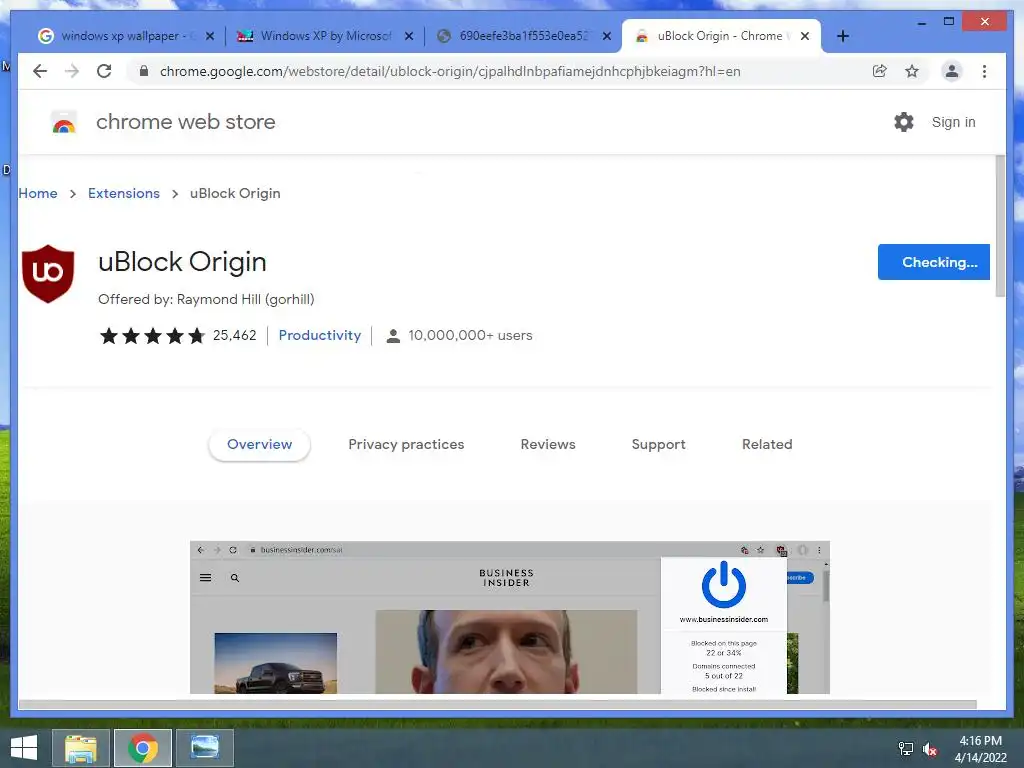Open the picture viewer taskbar icon
1024x768 pixels.
204,748
